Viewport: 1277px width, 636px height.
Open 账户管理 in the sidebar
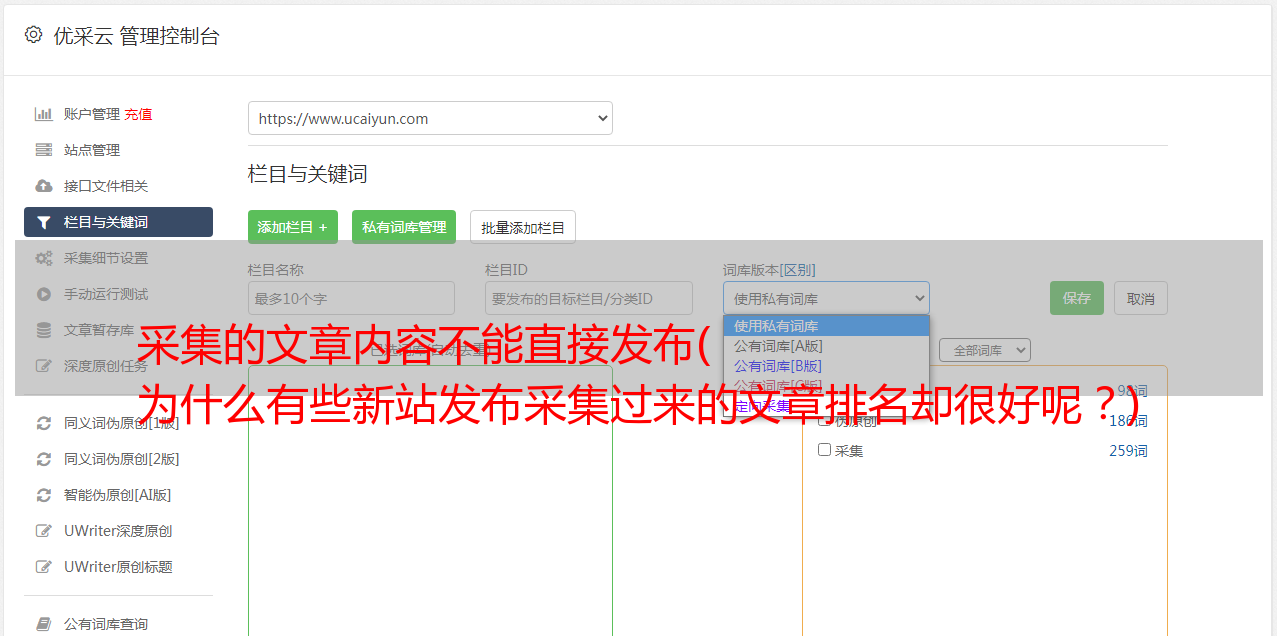point(92,114)
